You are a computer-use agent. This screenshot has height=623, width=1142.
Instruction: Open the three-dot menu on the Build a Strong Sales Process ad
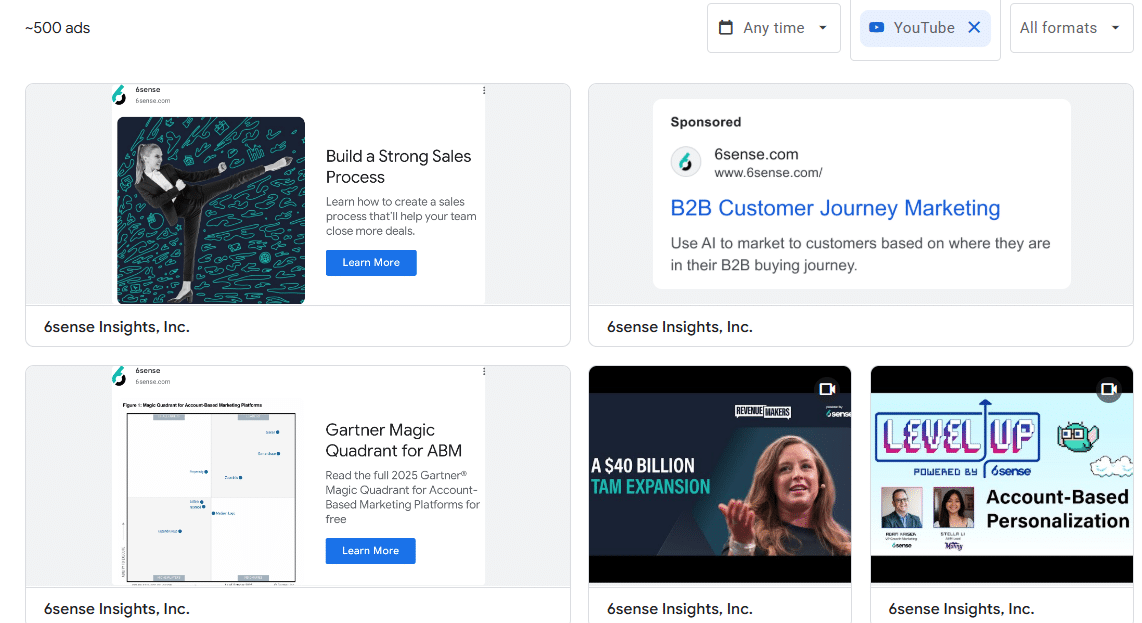pos(483,89)
